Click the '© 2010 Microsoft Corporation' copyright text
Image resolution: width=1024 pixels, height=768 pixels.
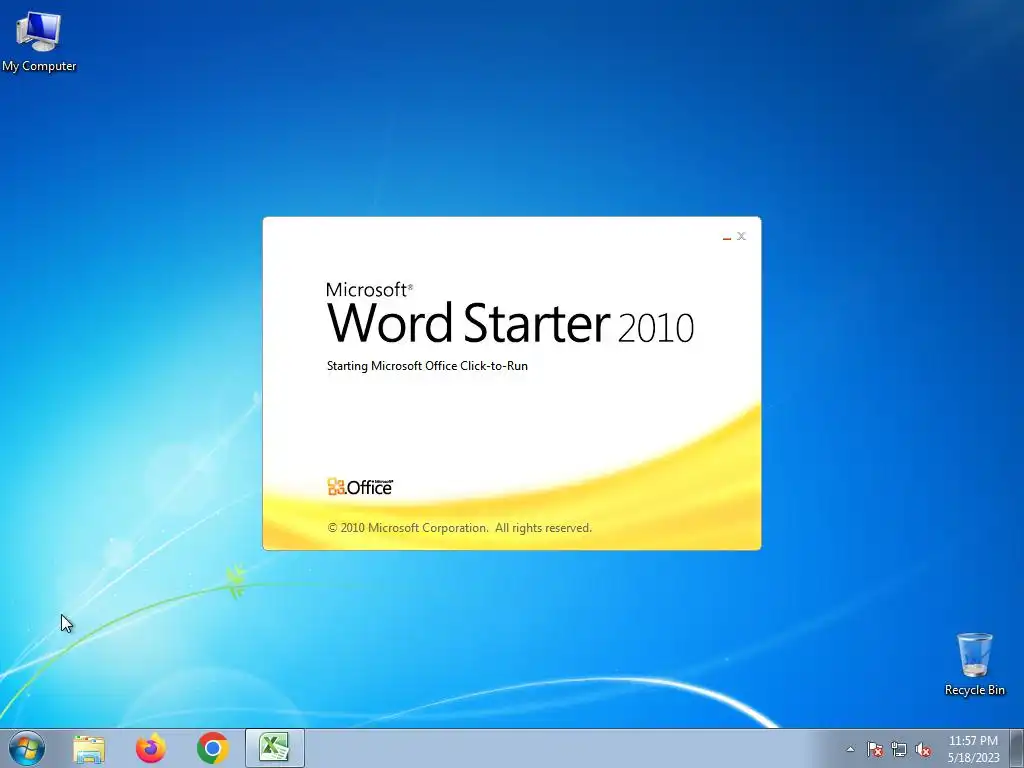pyautogui.click(x=460, y=528)
